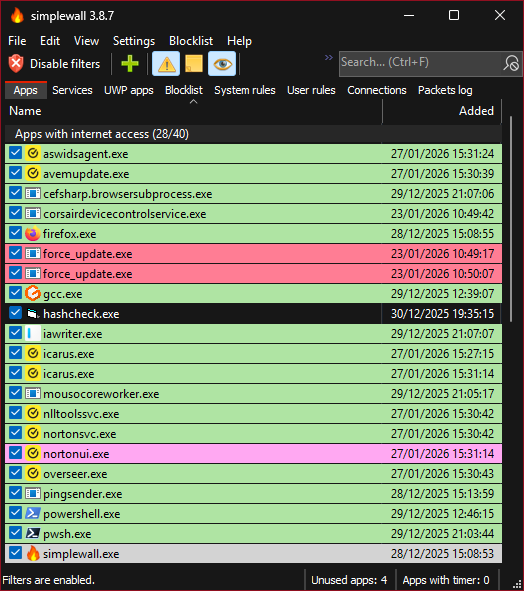Toggle the yellow note log icon
This screenshot has width=524, height=591.
point(194,64)
